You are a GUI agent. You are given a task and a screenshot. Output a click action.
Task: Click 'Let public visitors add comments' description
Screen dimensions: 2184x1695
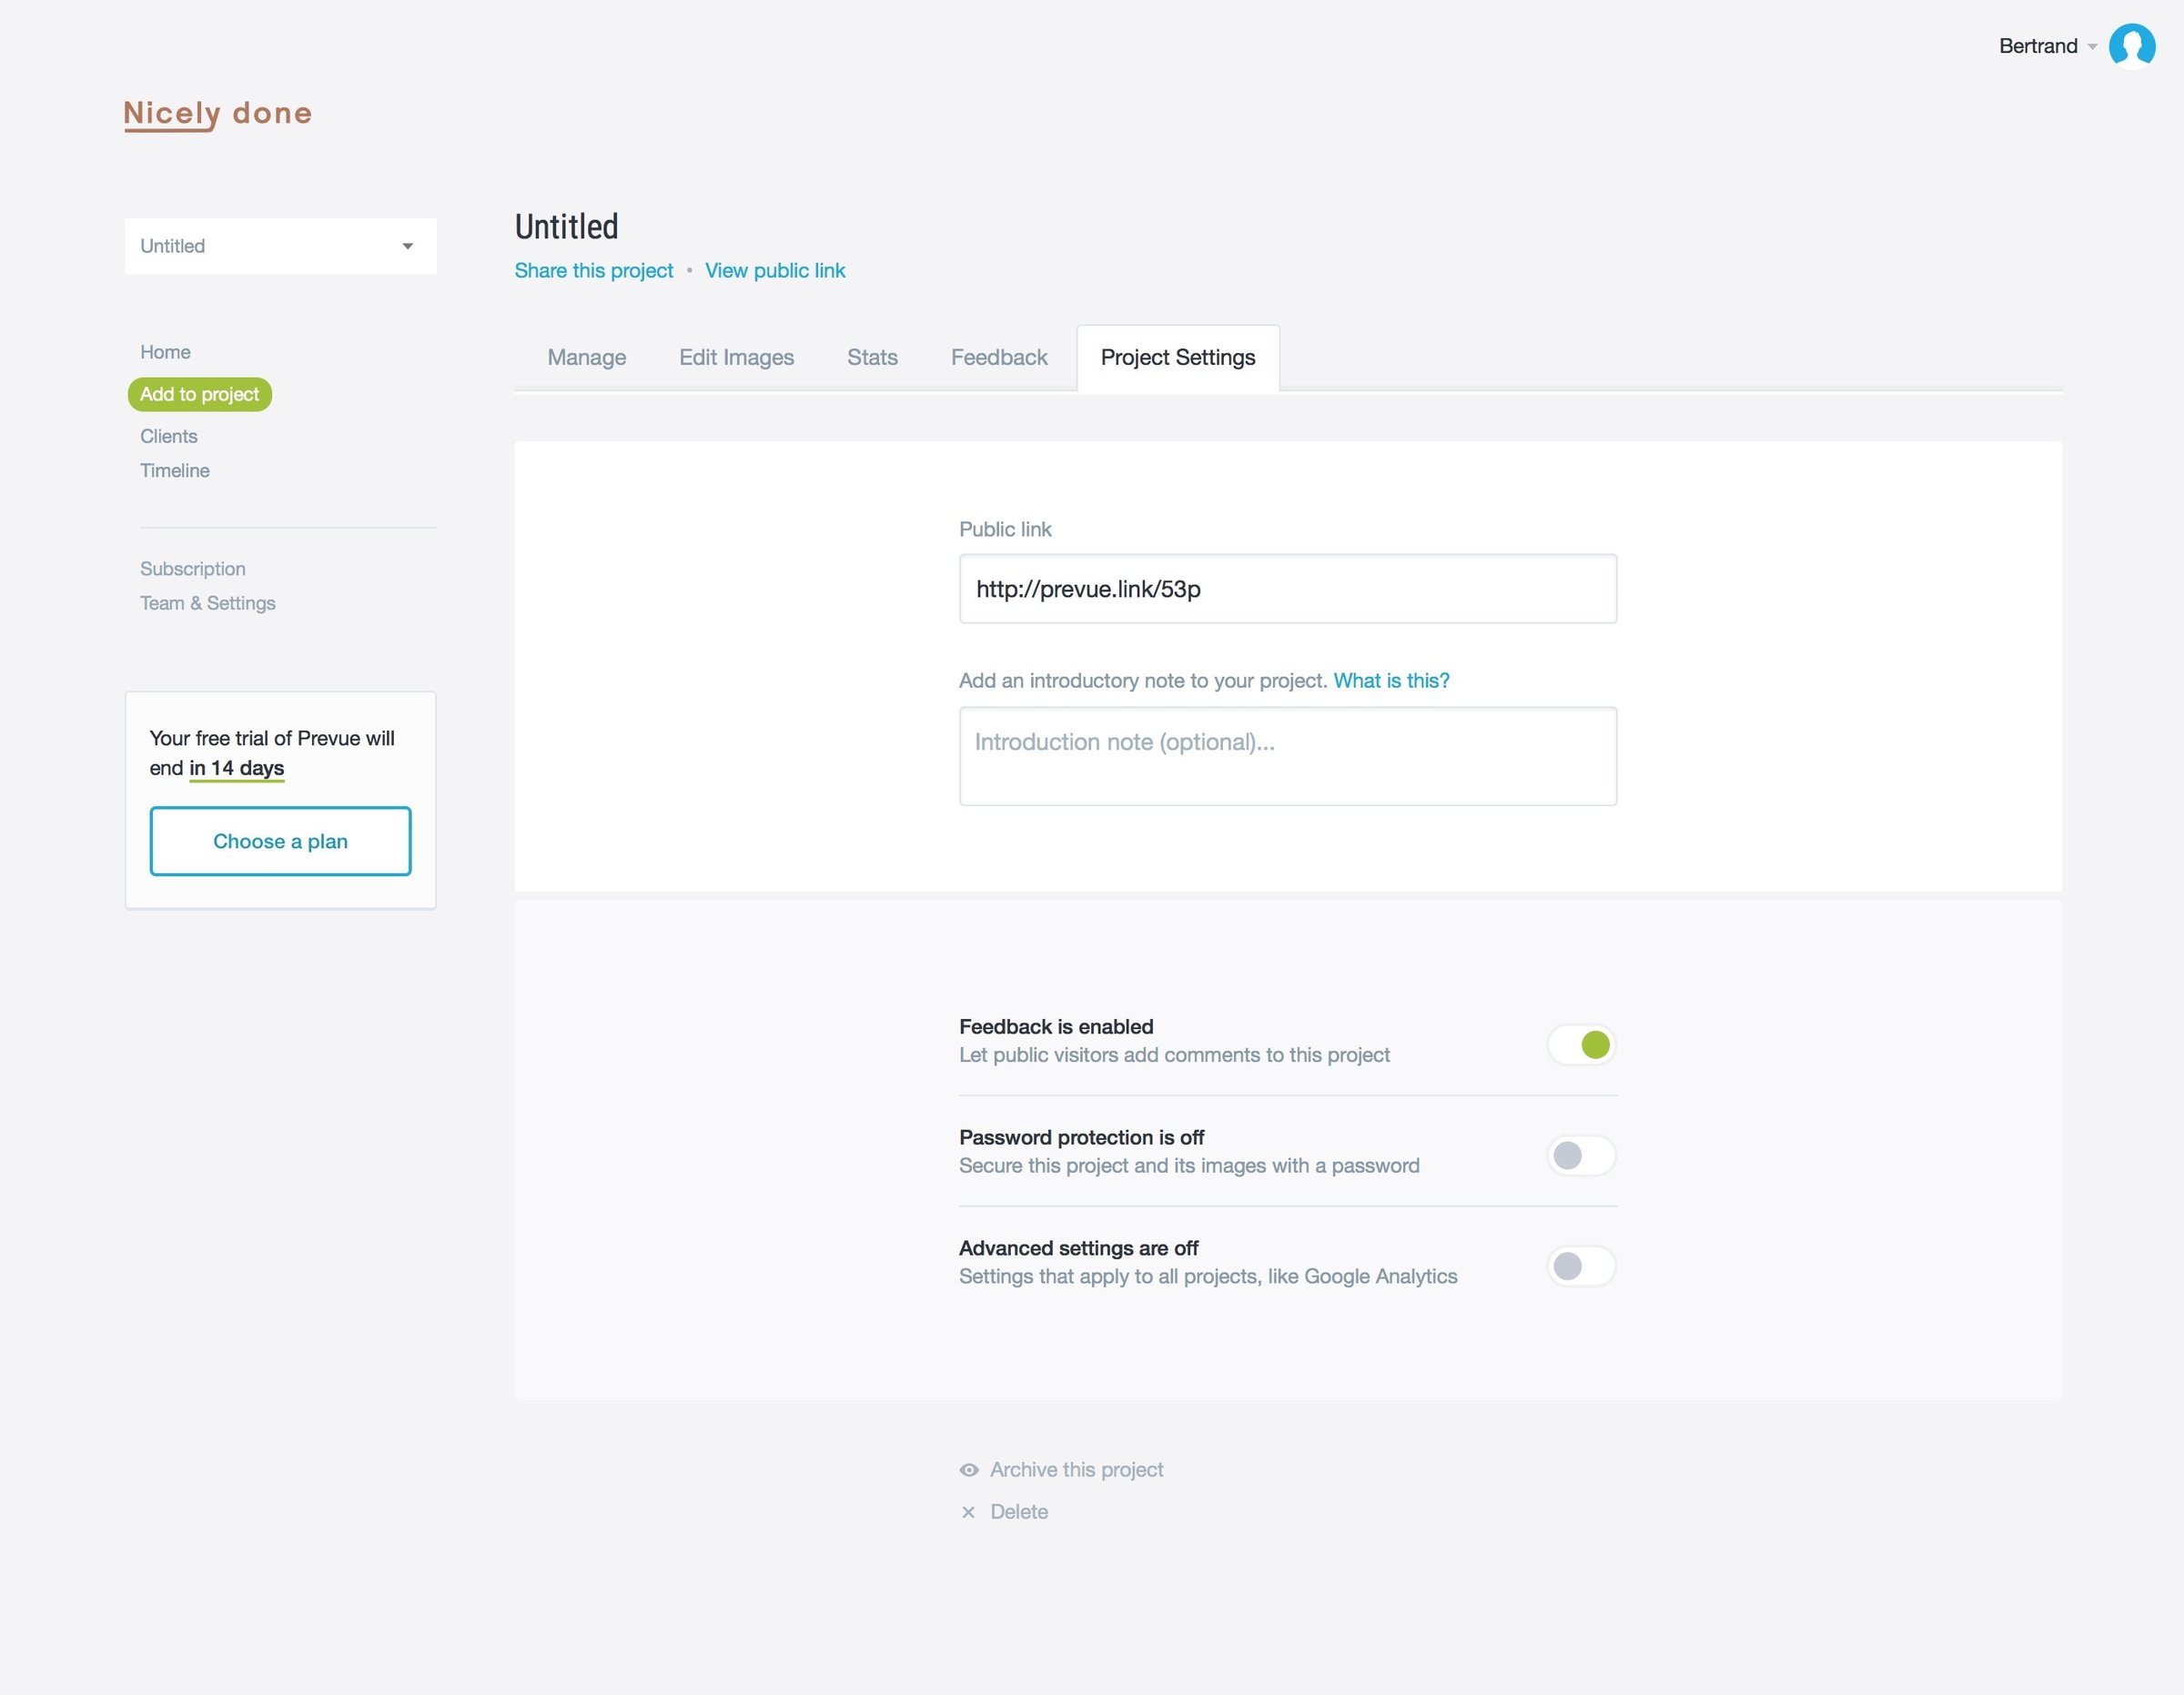1174,1055
